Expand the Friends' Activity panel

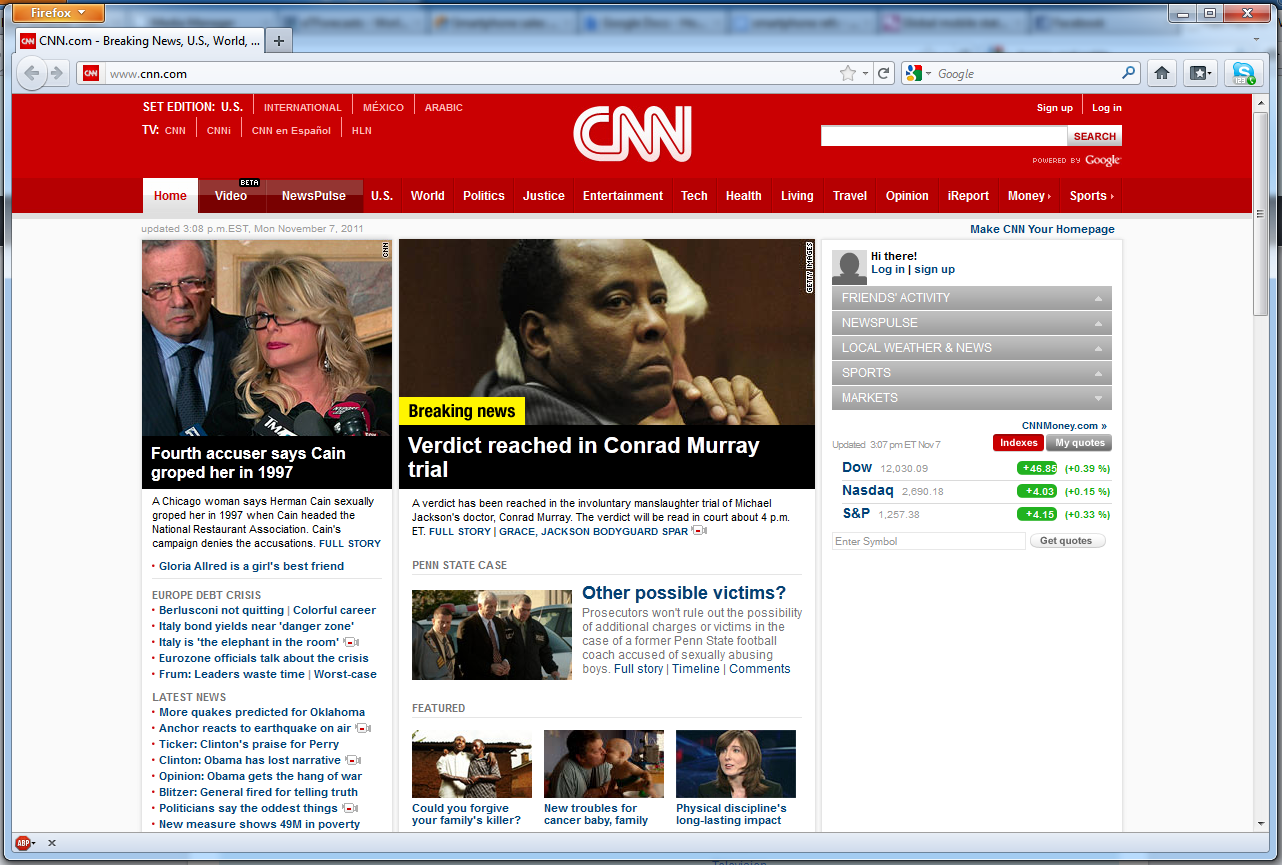point(972,298)
